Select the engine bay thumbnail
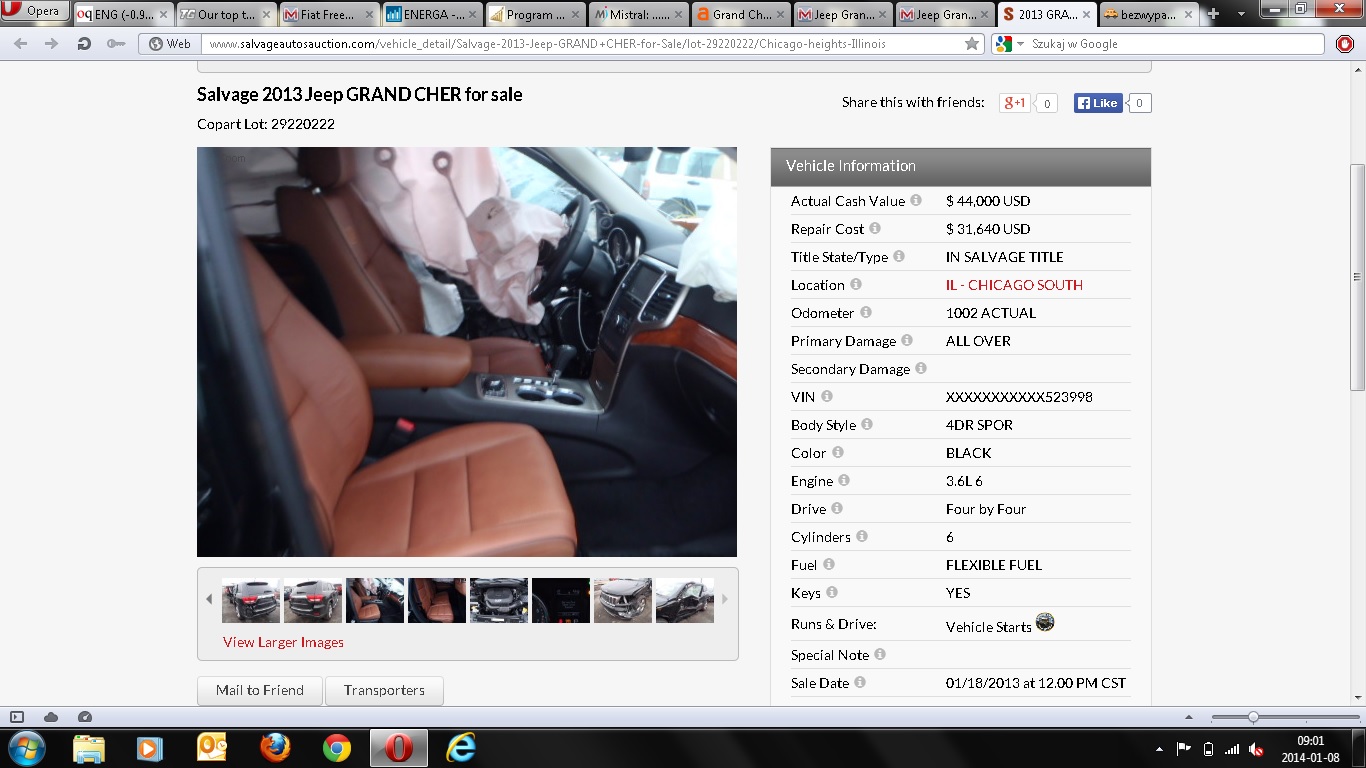1366x768 pixels. pyautogui.click(x=499, y=600)
